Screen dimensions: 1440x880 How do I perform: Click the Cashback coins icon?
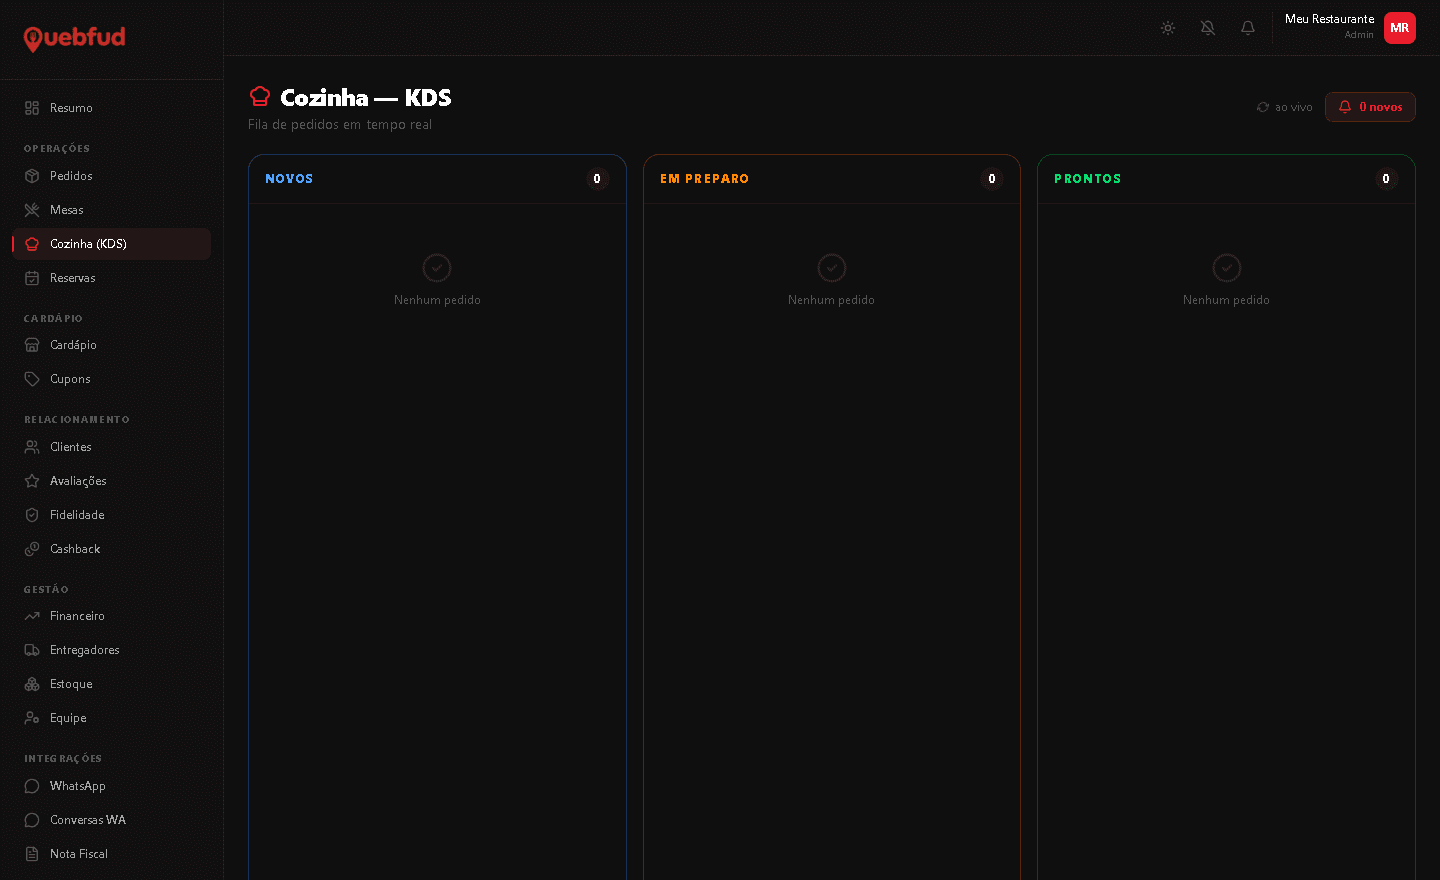[32, 549]
